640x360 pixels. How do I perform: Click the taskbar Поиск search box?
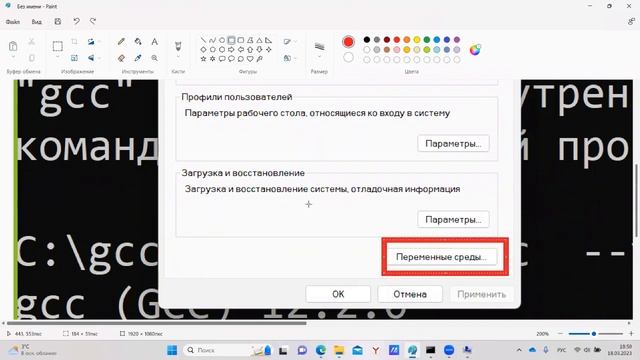pyautogui.click(x=226, y=350)
